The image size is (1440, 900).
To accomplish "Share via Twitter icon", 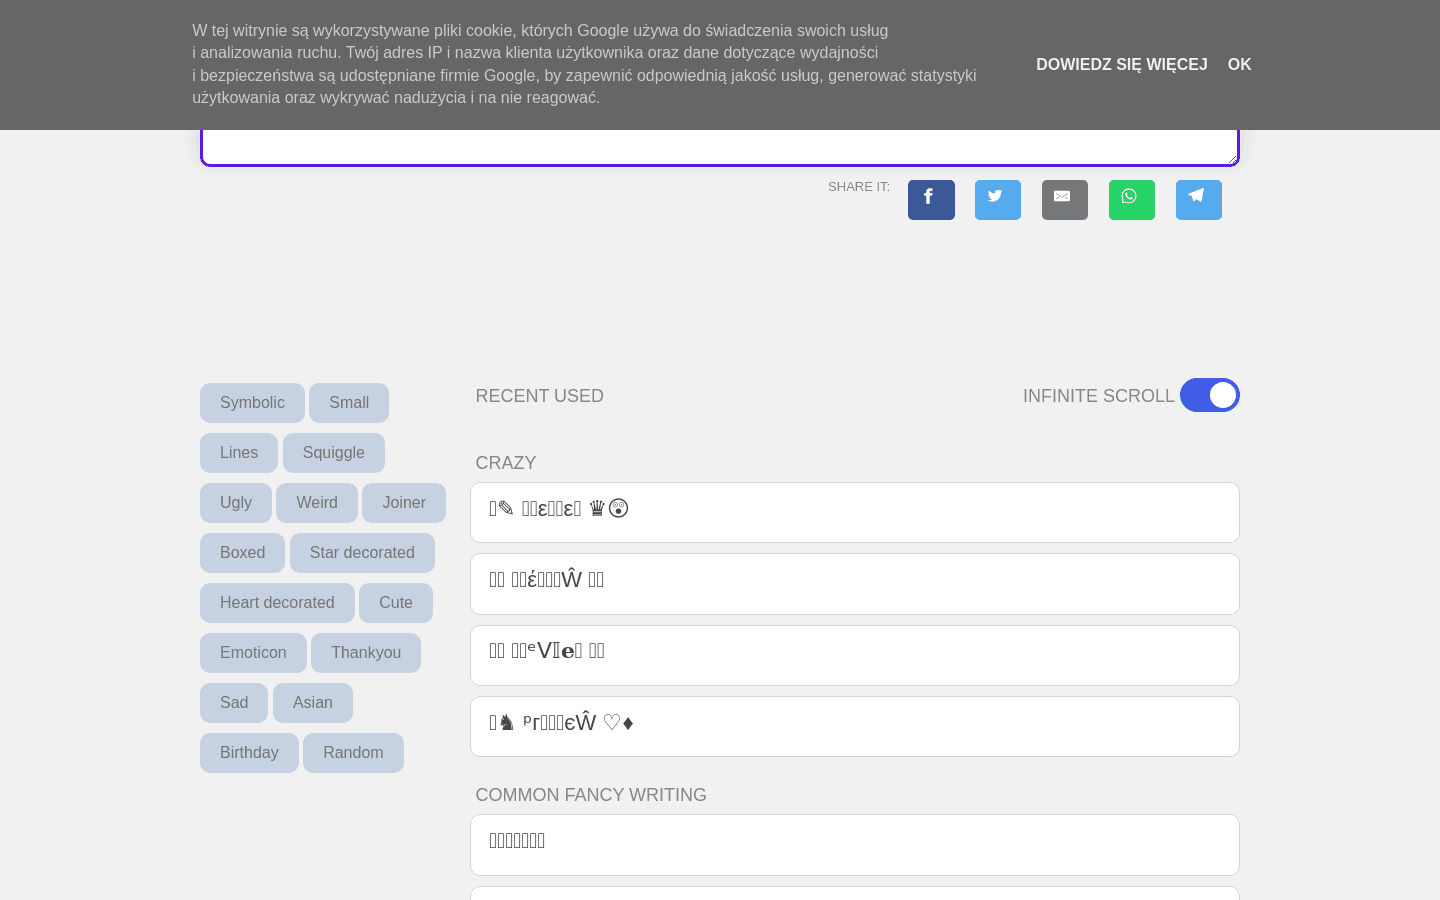I will 997,199.
